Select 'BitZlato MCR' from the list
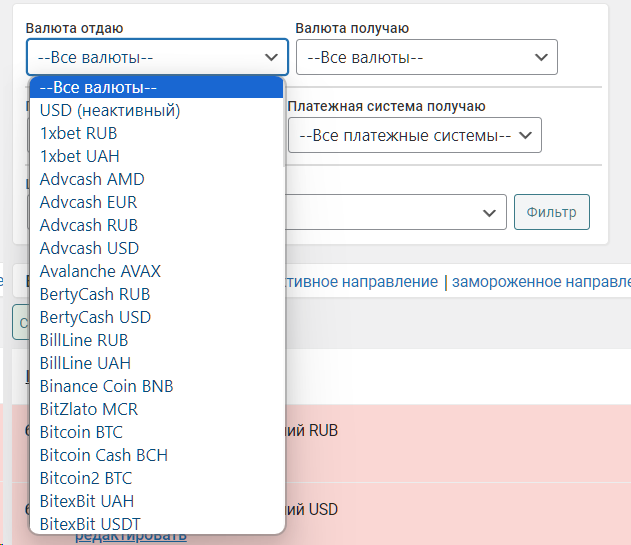 pos(89,409)
